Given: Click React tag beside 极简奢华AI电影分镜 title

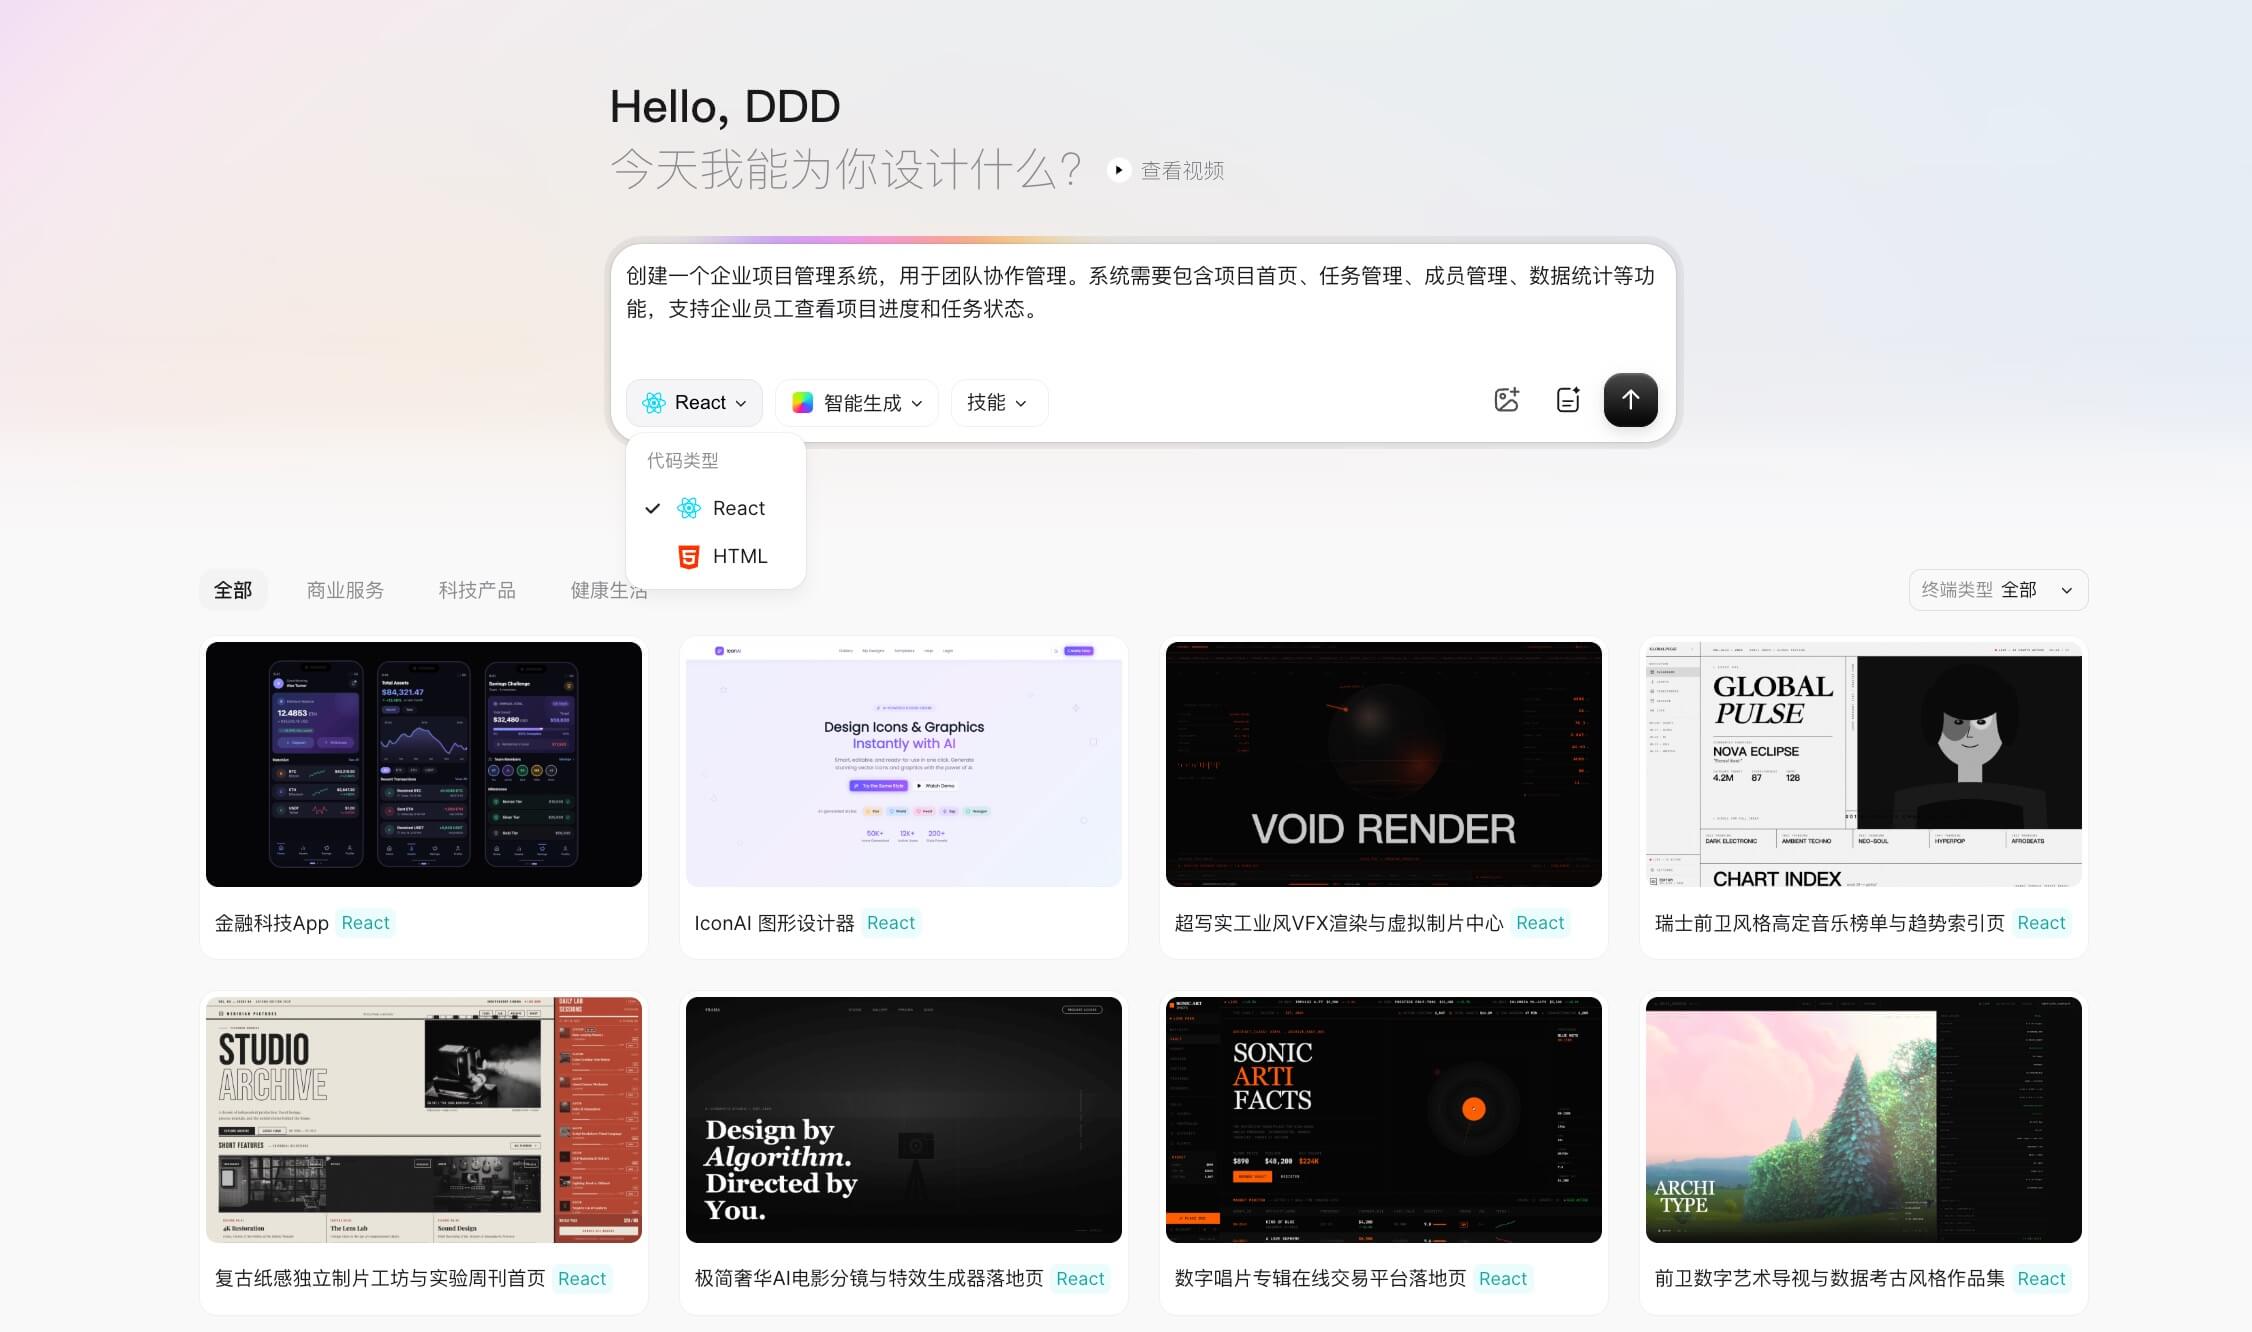Looking at the screenshot, I should 1080,1278.
